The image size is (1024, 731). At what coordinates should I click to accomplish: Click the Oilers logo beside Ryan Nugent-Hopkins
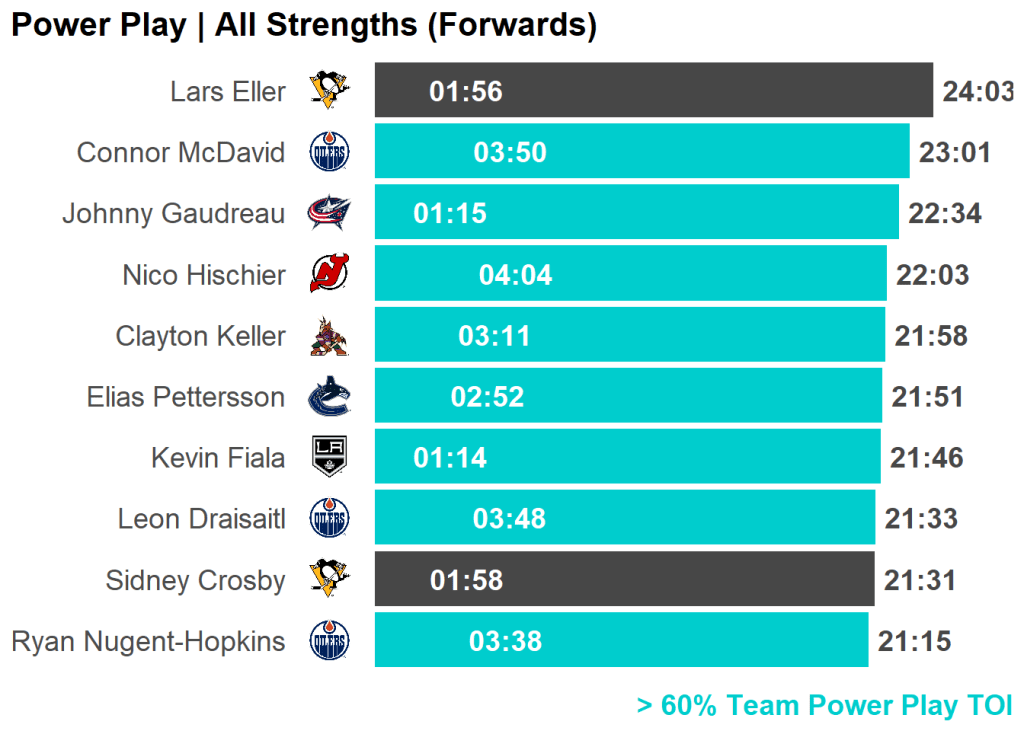329,641
